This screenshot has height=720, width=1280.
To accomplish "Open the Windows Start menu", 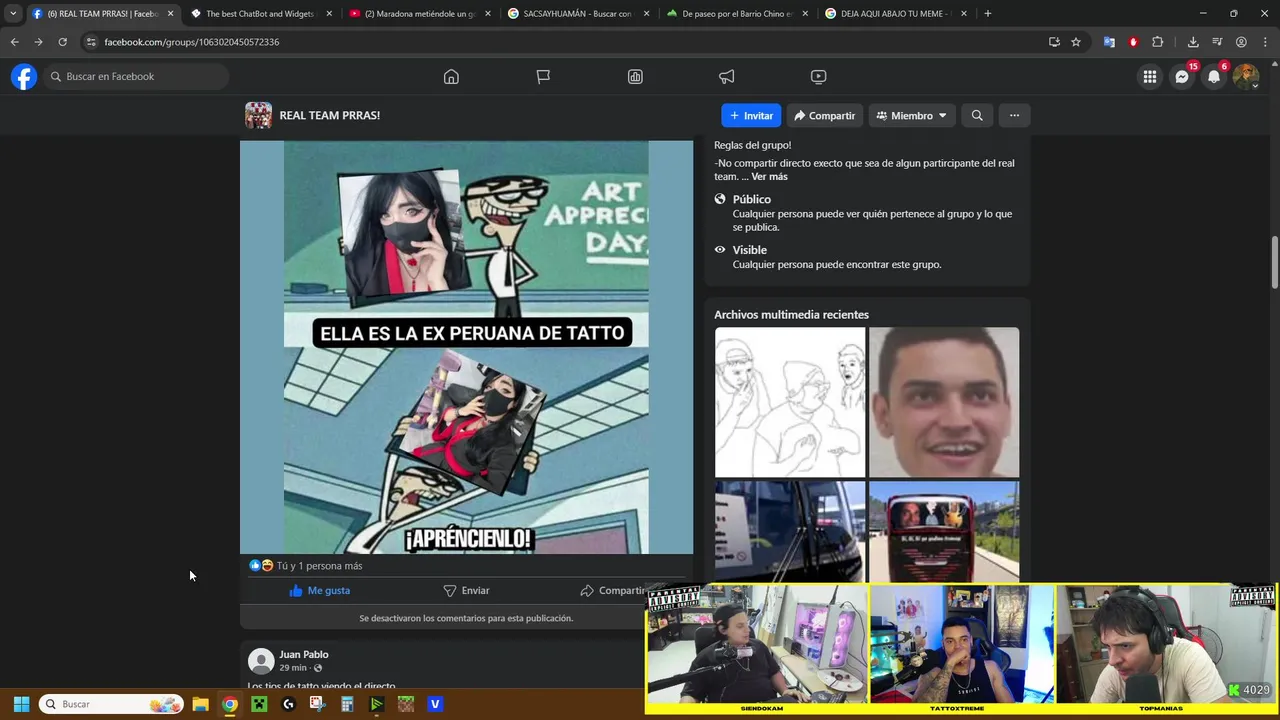I will click(x=21, y=704).
